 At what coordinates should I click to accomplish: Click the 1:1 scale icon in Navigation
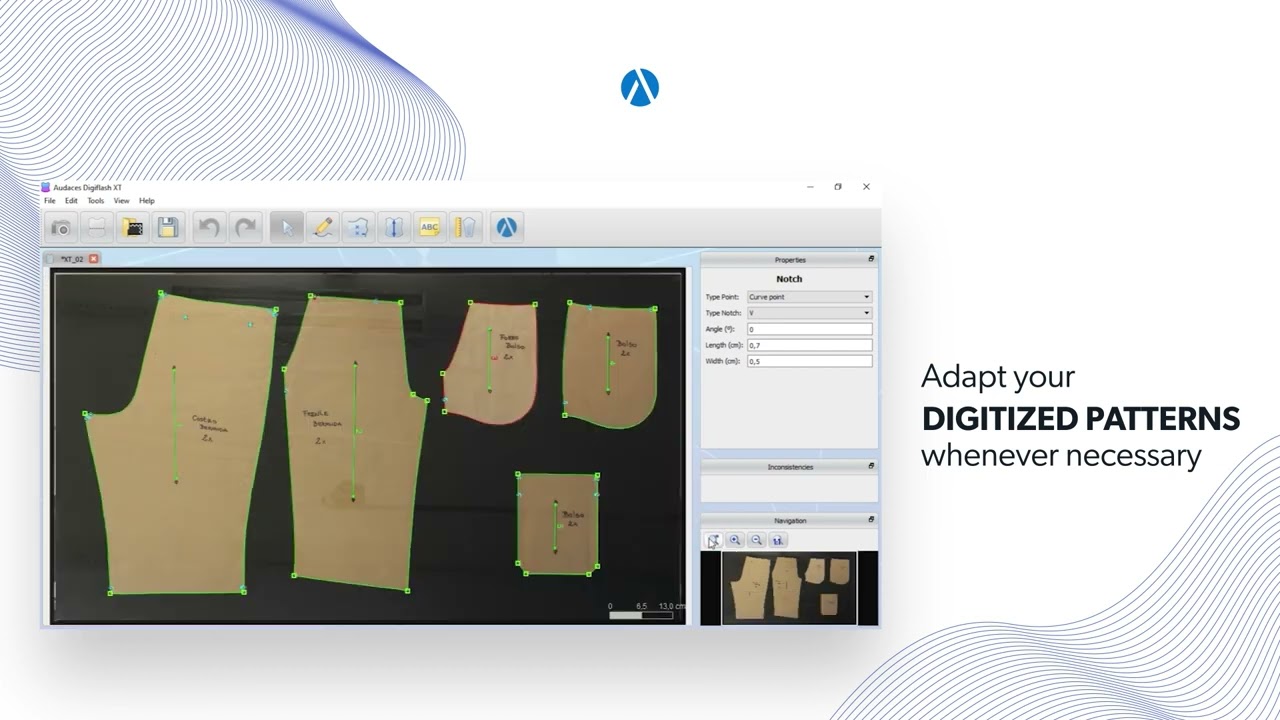(778, 540)
